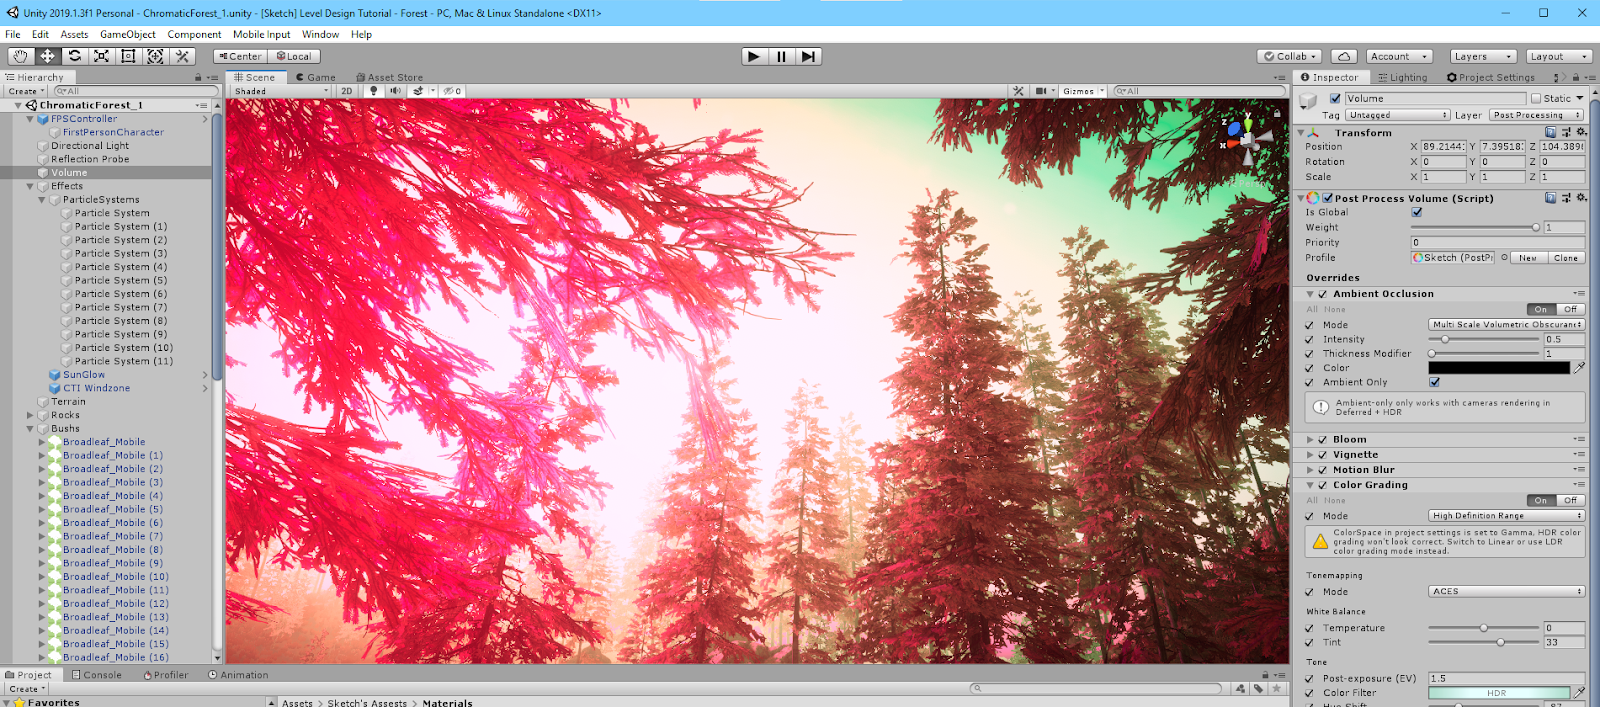Open Post Process Volume preset selector
Screen dimensions: 1600x707
coord(1566,198)
